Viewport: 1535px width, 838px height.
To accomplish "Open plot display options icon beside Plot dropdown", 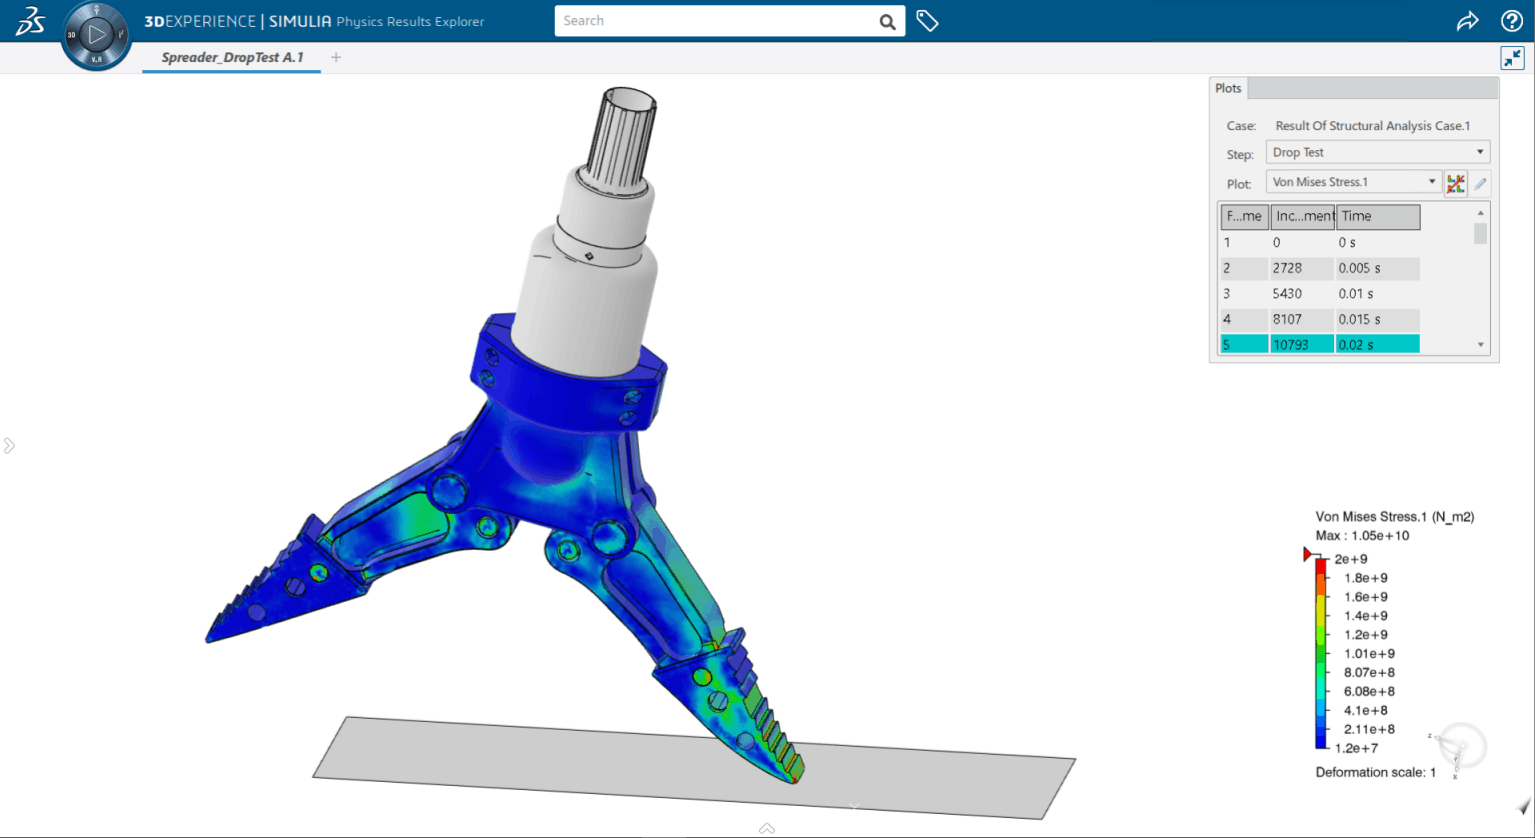I will pos(1456,184).
